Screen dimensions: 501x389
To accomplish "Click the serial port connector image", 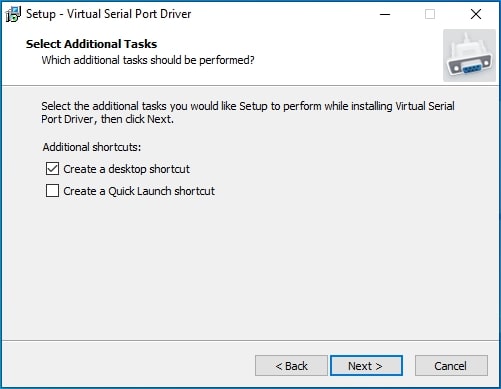I will (x=469, y=55).
